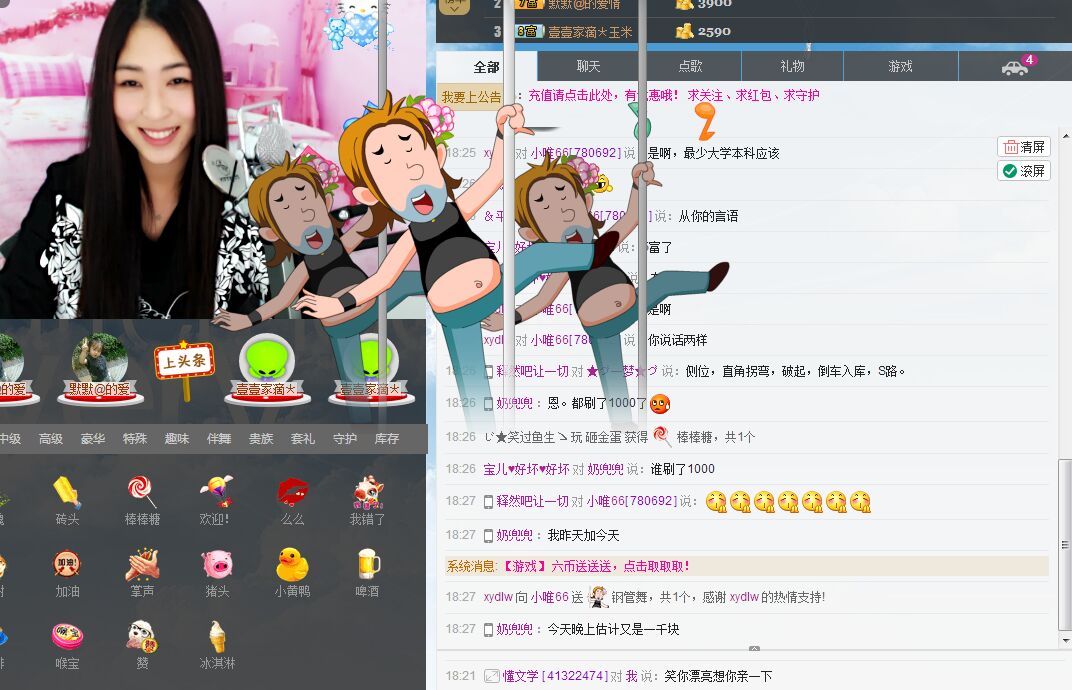Click 宝儿♥好坏♥好坏 username in chat
The height and width of the screenshot is (690, 1072).
pyautogui.click(x=526, y=469)
